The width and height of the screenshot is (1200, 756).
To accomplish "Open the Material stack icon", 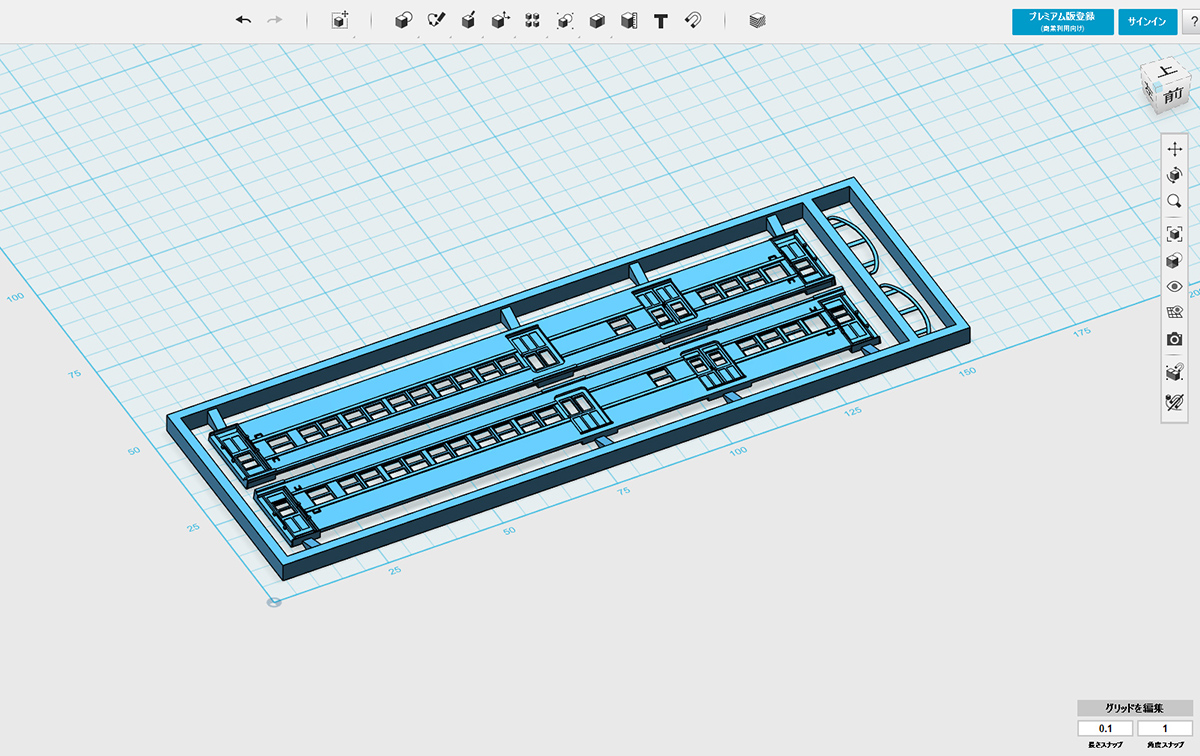I will 758,21.
